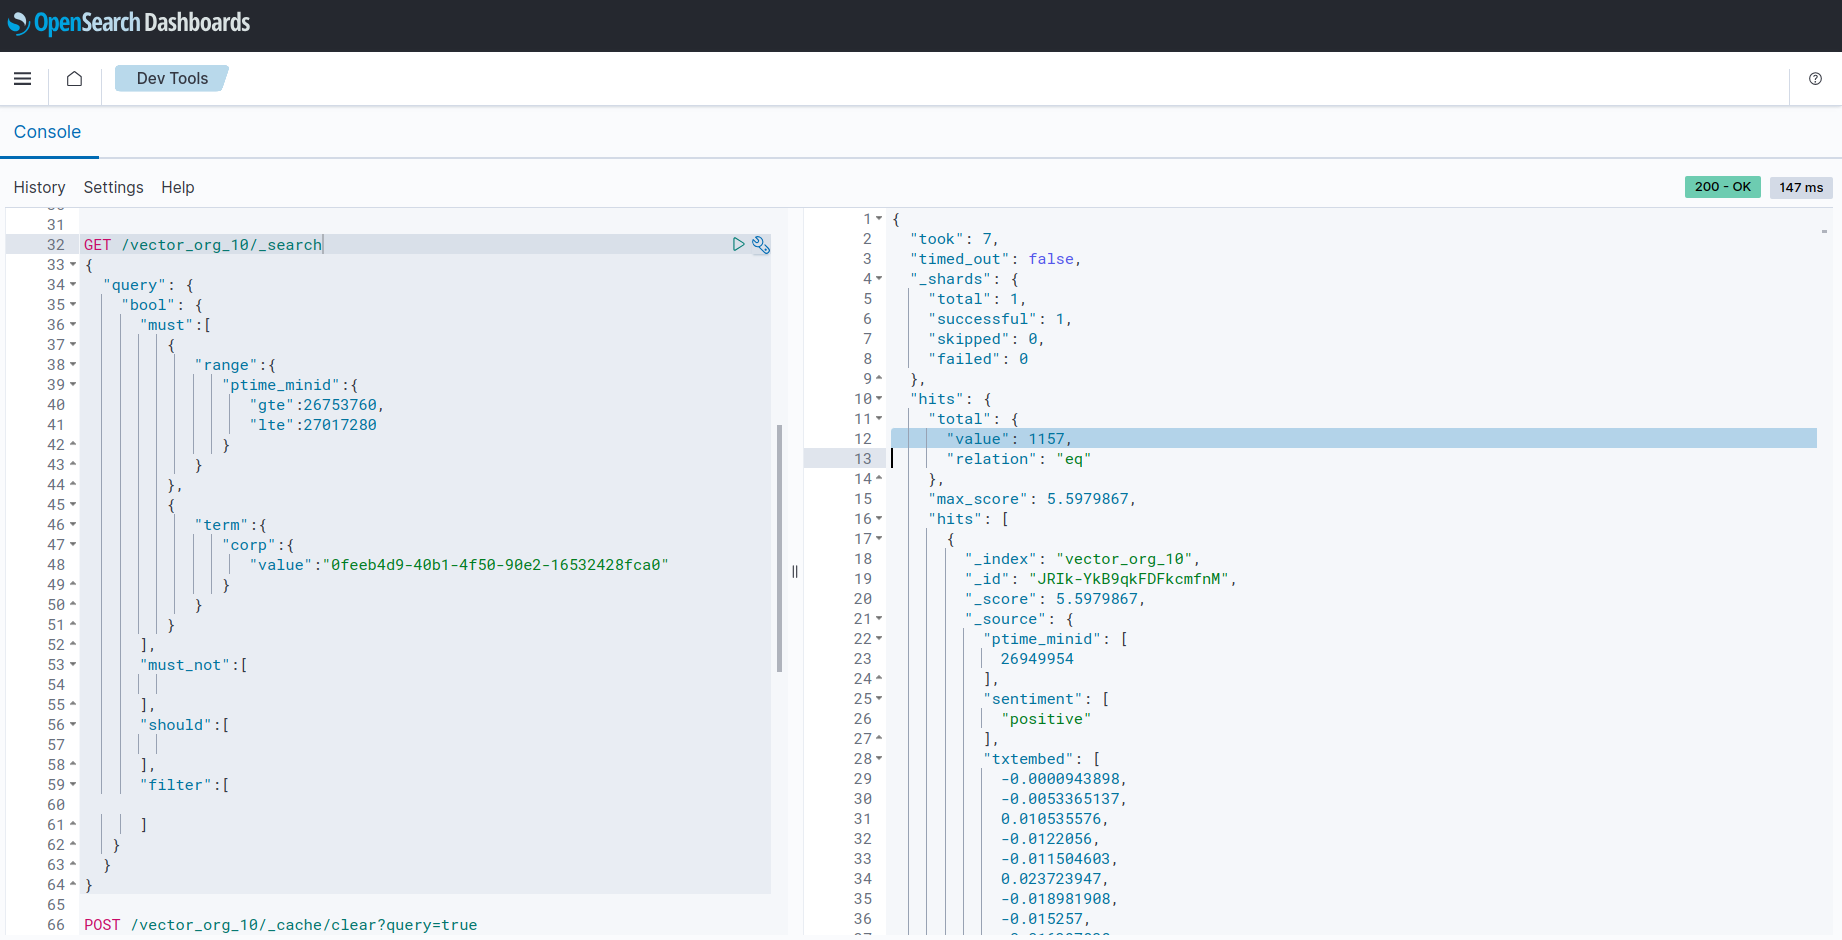This screenshot has height=940, width=1842.
Task: Collapse the "must" array at line 36
Action: [73, 325]
